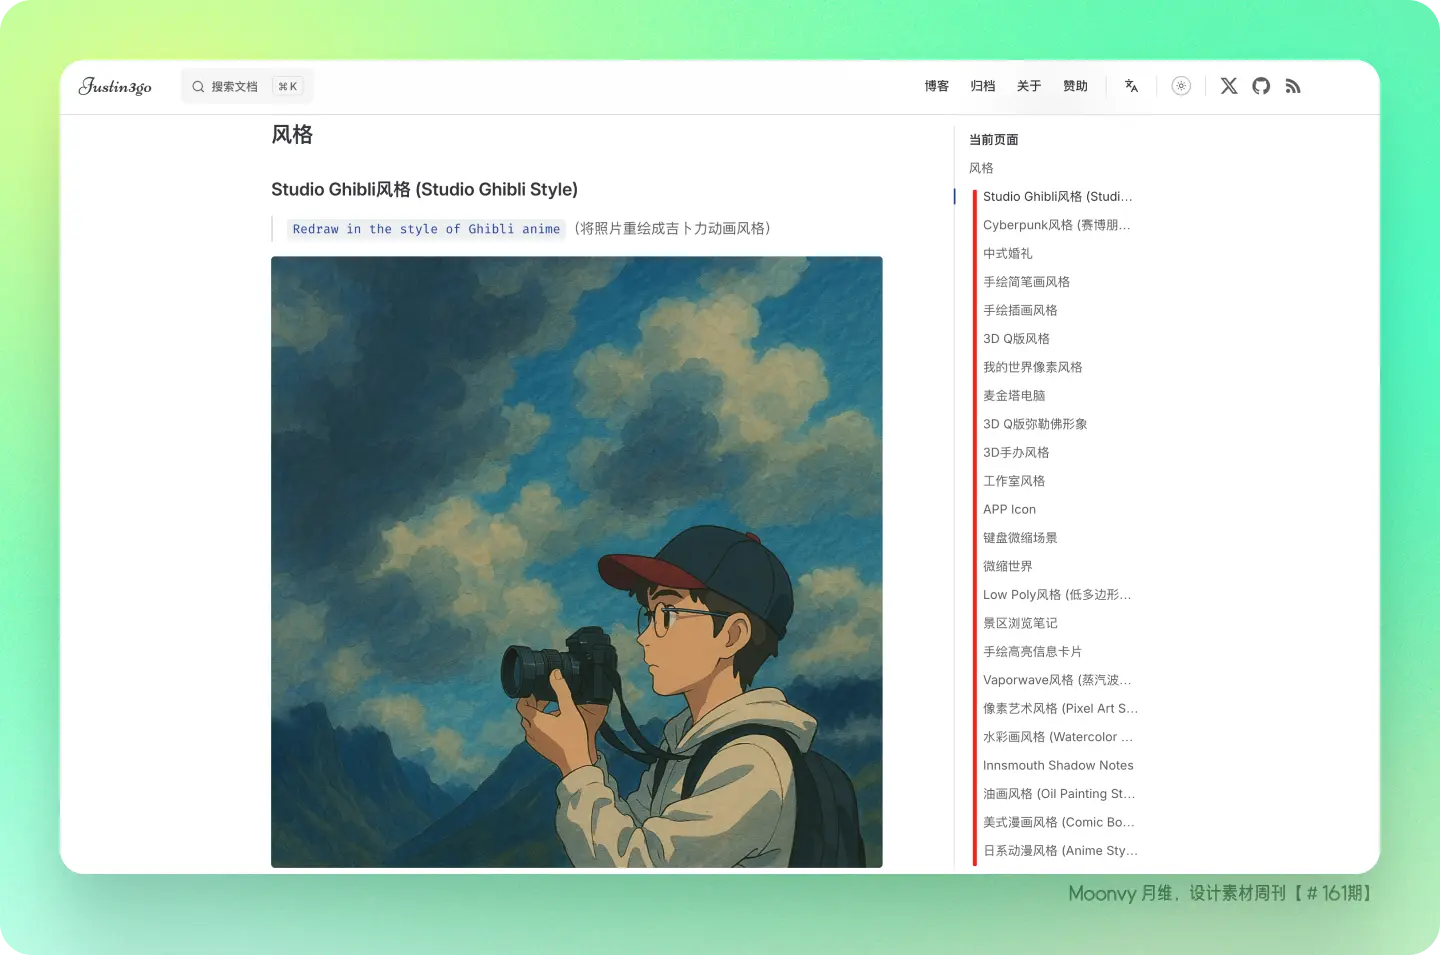
Task: Go to the 关于 page
Action: point(1029,86)
